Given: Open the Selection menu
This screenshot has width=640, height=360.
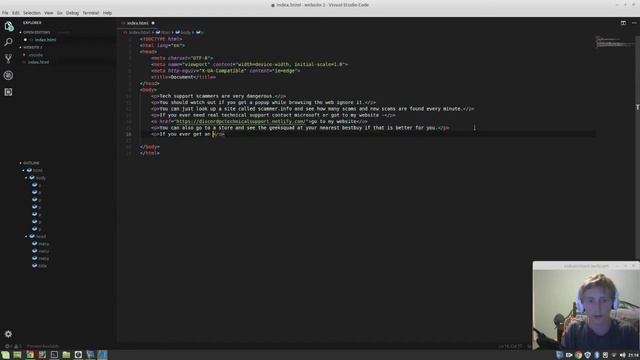Looking at the screenshot, I should pos(31,13).
